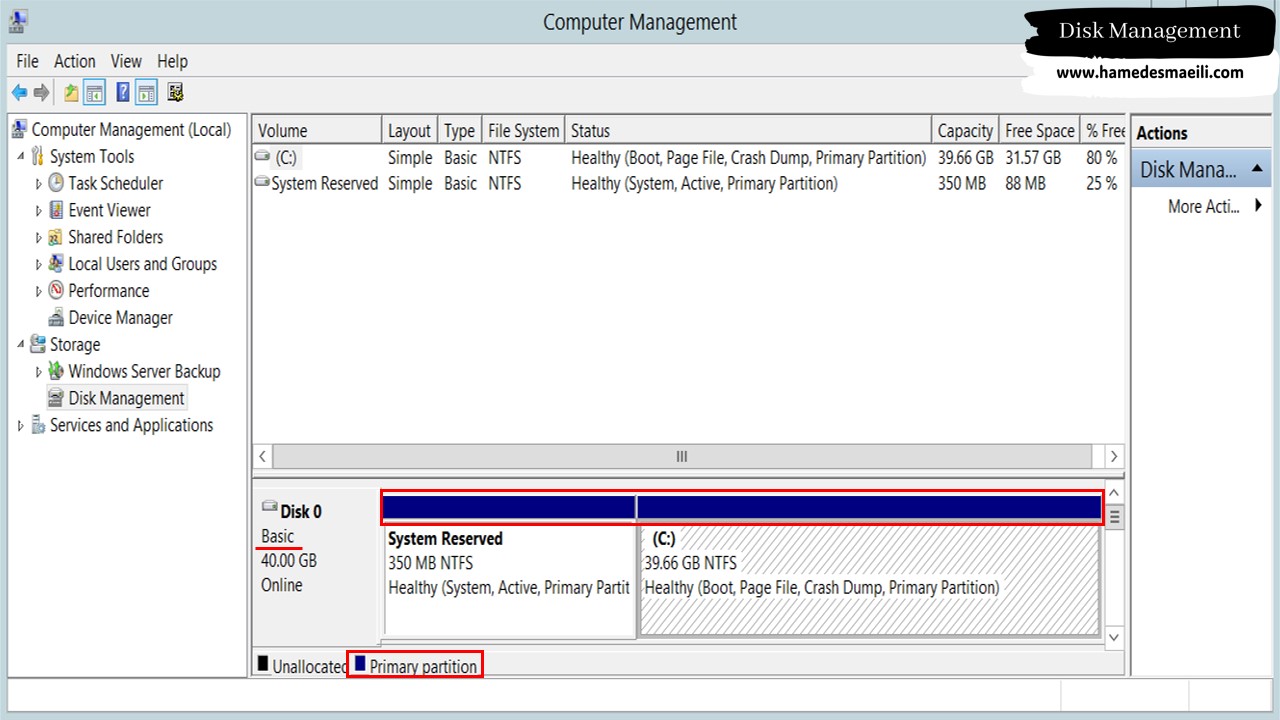Expand Local Users and Groups node
Viewport: 1280px width, 720px height.
[39, 265]
